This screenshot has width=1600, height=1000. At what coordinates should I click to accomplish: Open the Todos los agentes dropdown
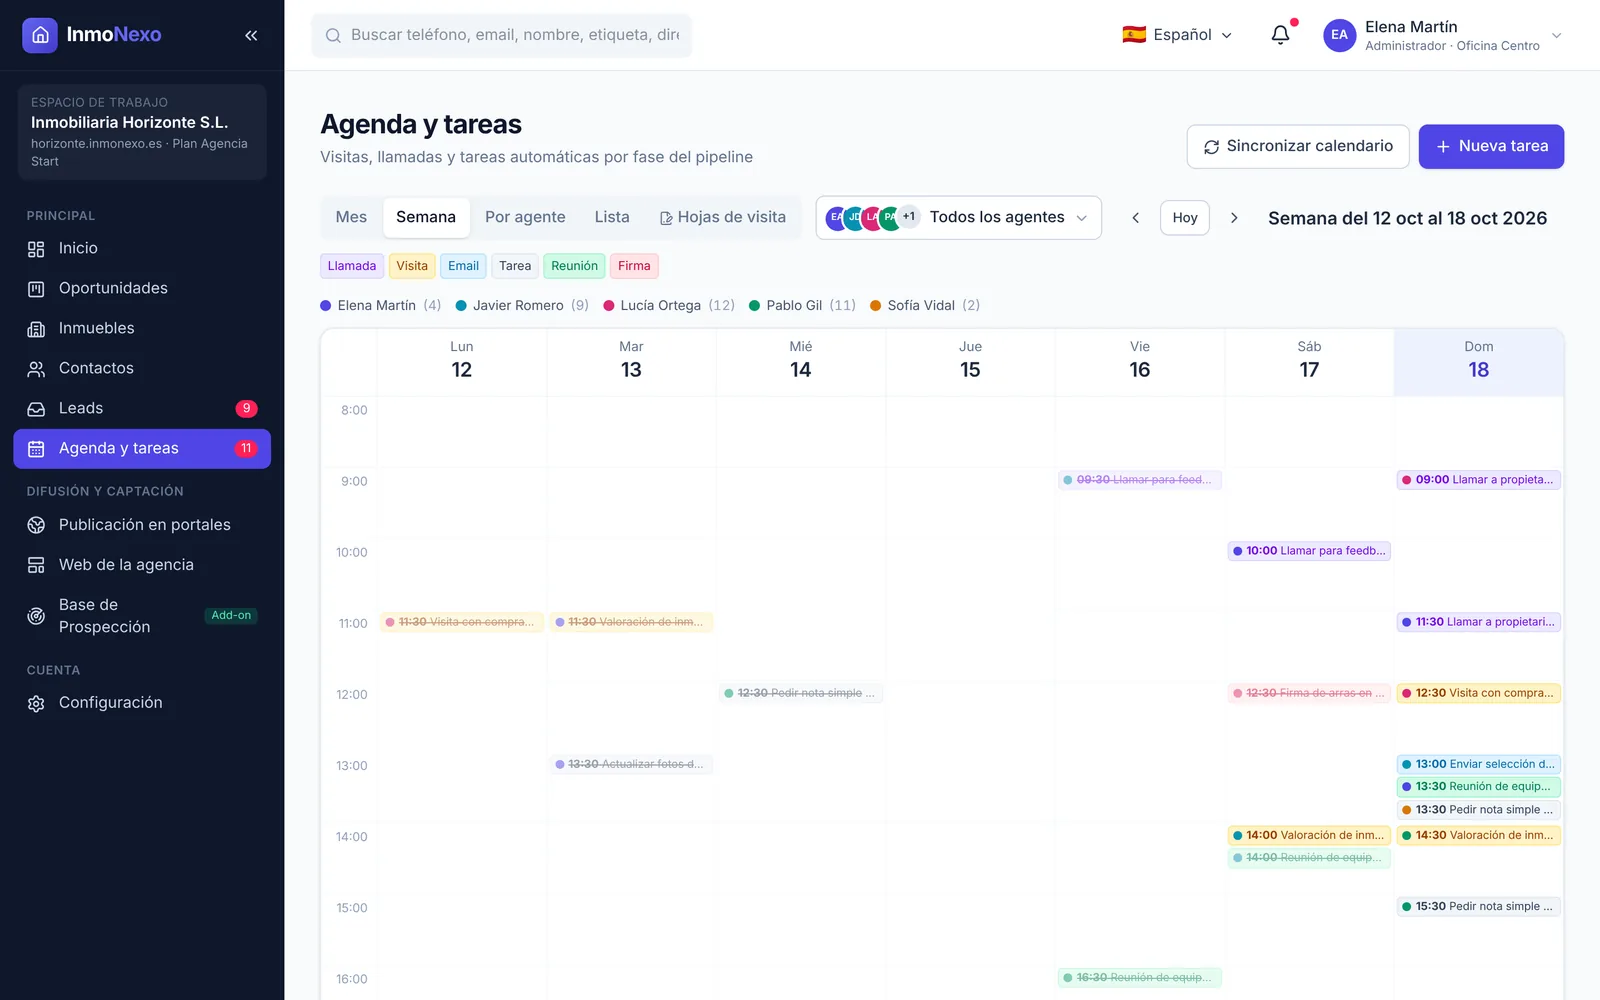pos(959,218)
